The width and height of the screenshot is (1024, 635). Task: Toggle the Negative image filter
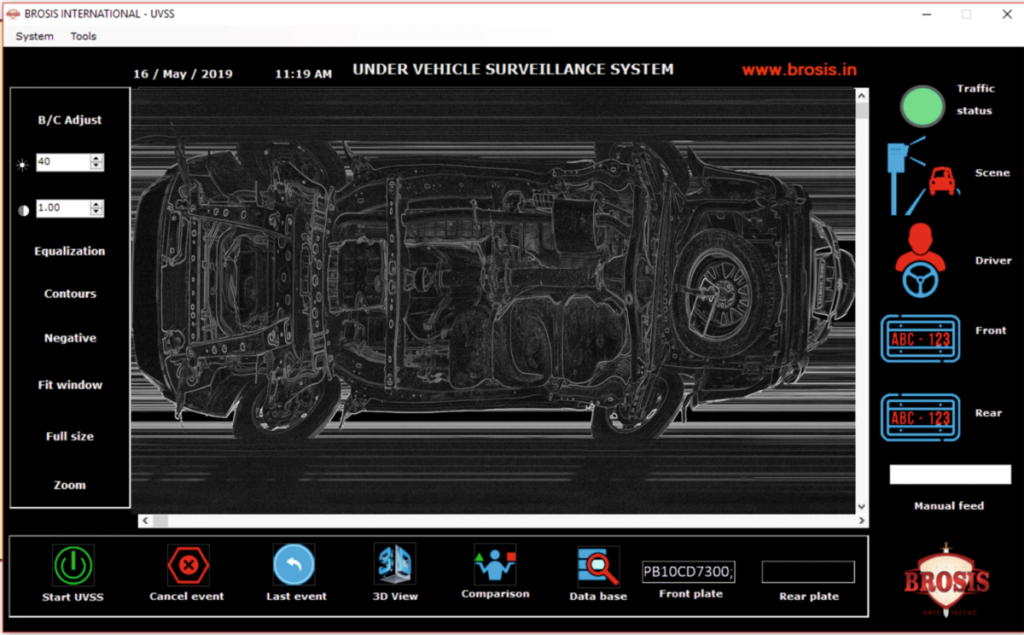[x=70, y=338]
